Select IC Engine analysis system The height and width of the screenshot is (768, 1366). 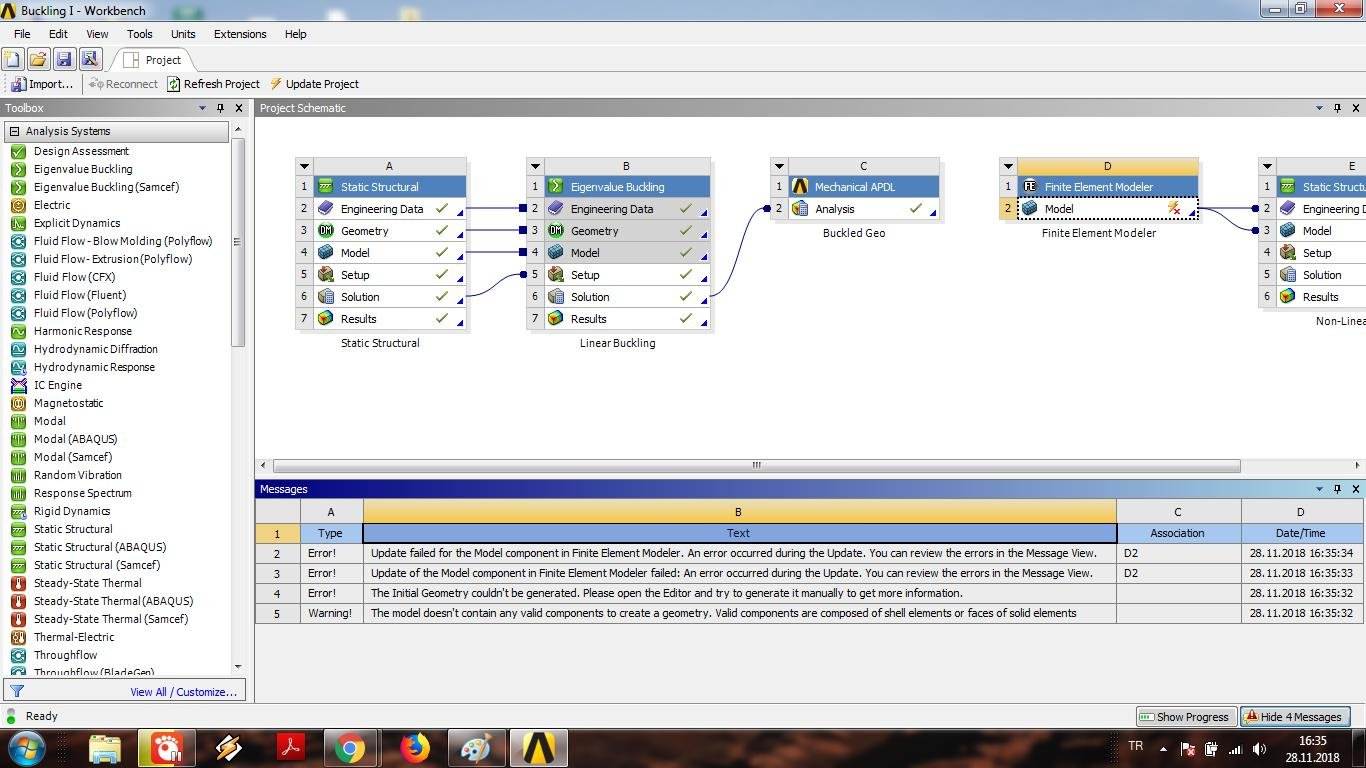pyautogui.click(x=58, y=385)
